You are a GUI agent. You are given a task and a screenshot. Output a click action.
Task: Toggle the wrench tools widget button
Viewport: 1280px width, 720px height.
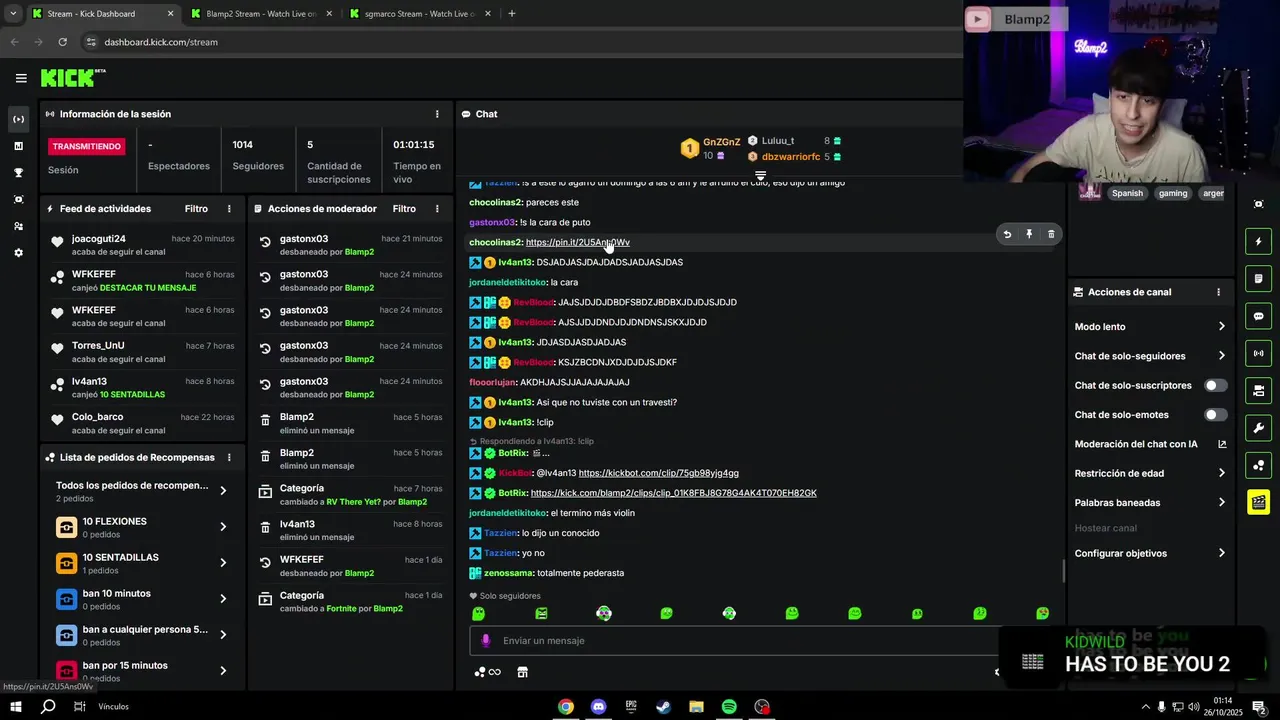1259,428
